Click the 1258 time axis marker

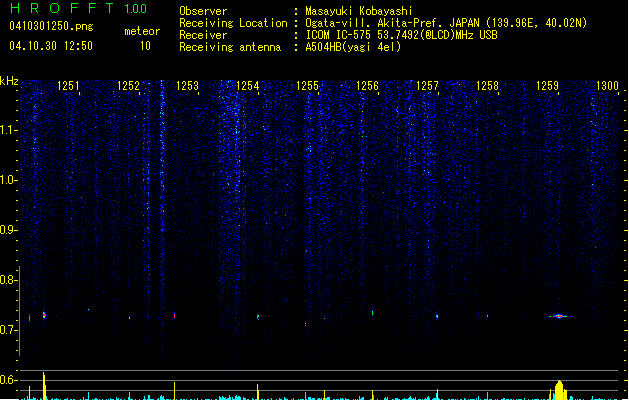point(487,86)
